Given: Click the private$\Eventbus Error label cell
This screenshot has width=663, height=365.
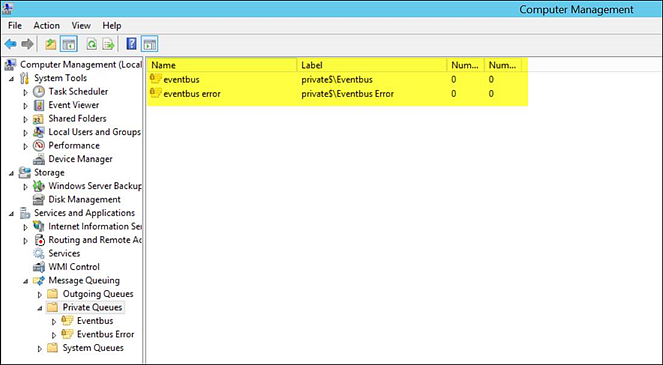Looking at the screenshot, I should pyautogui.click(x=348, y=93).
